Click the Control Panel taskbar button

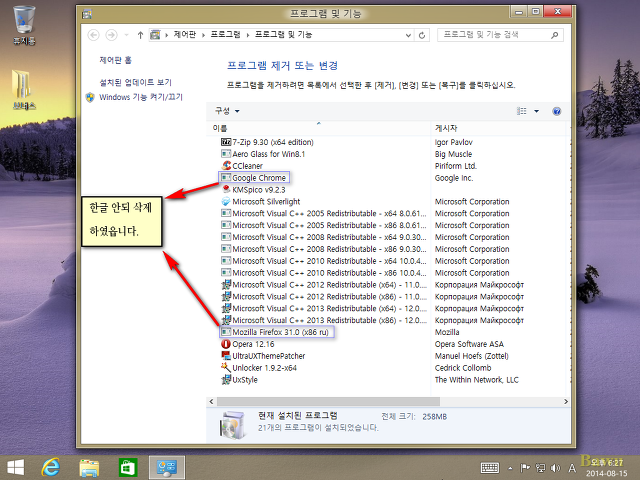(167, 467)
